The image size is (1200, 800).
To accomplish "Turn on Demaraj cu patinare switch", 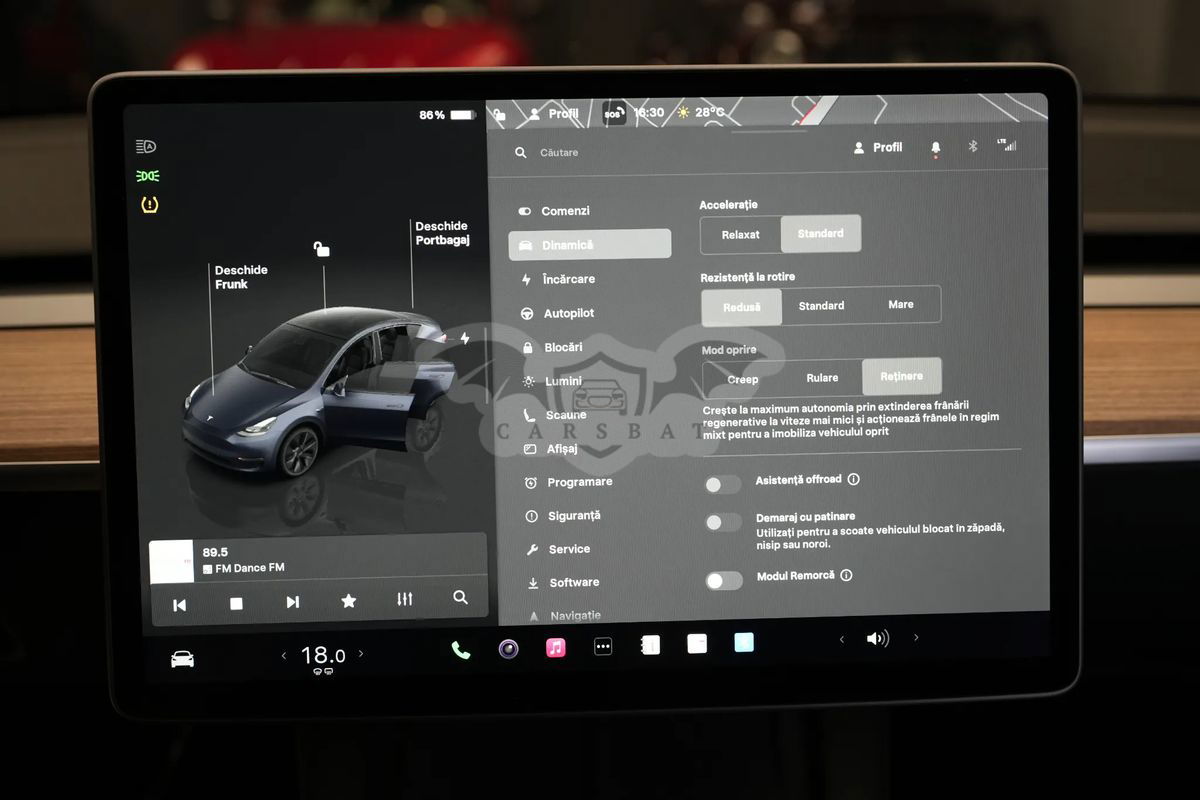I will (723, 522).
